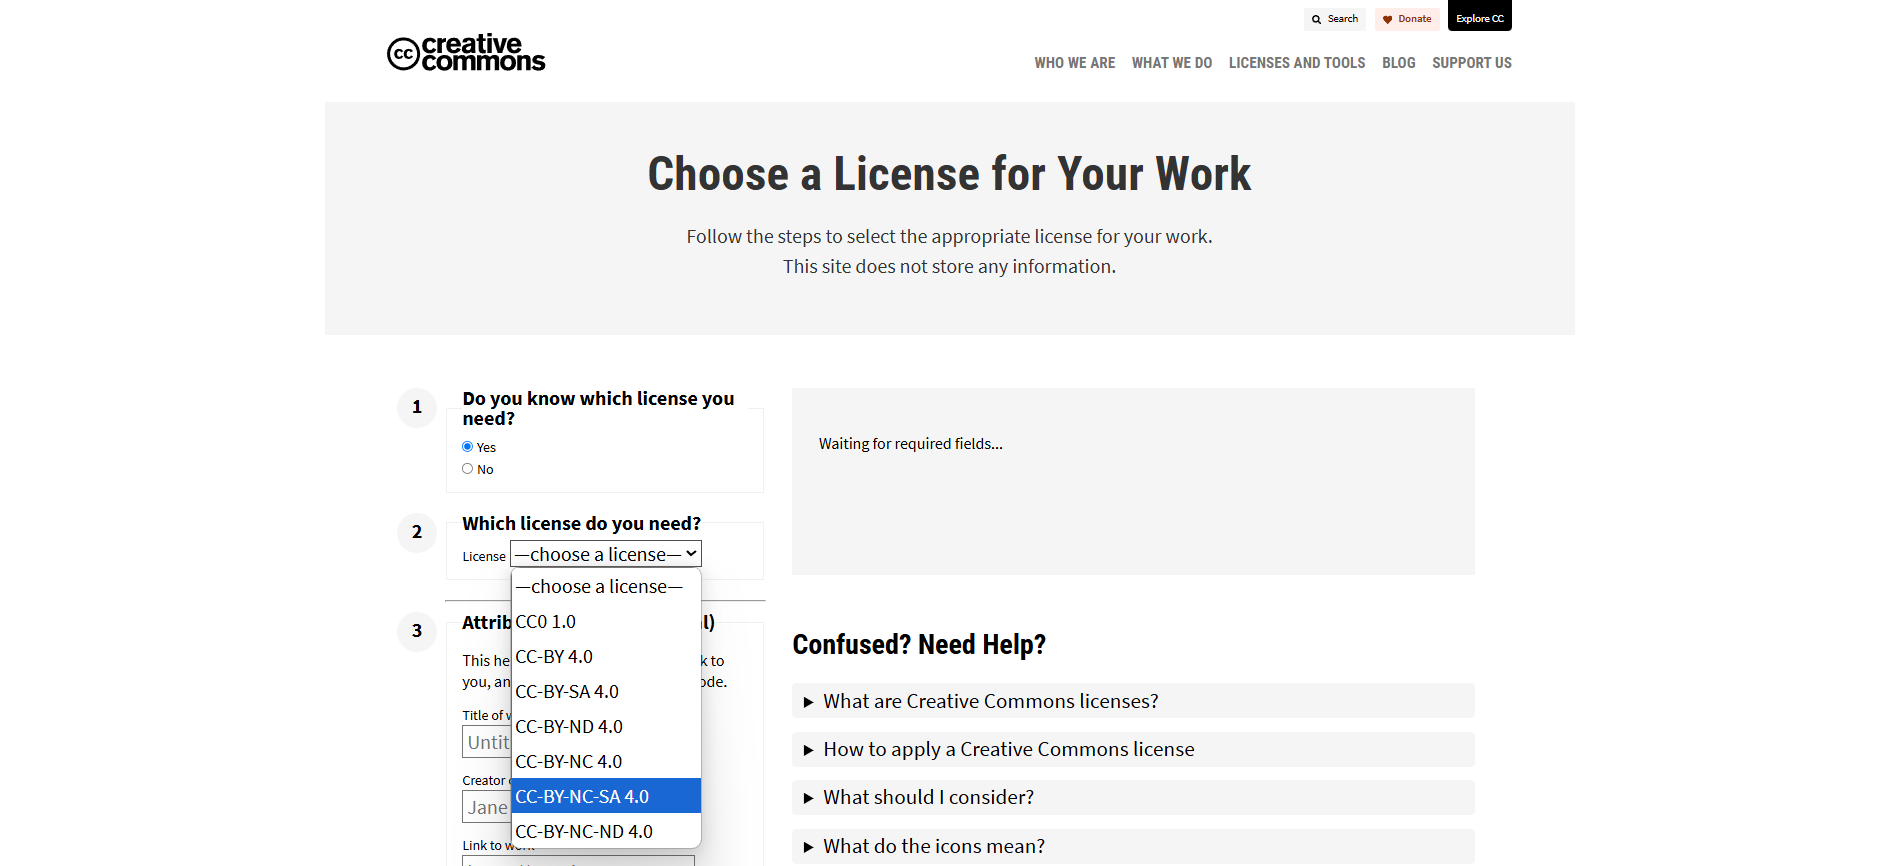Click the Waiting for required fields text
The height and width of the screenshot is (866, 1896).
pyautogui.click(x=910, y=444)
